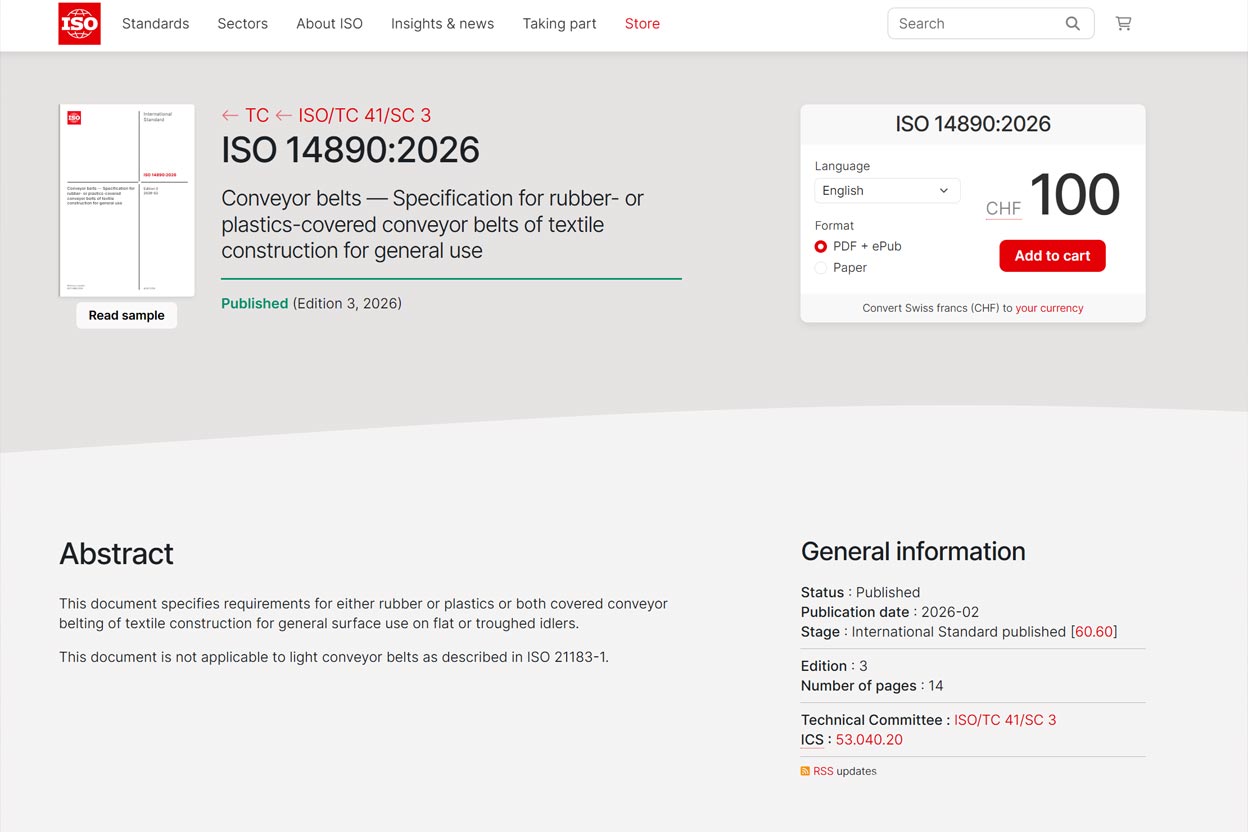
Task: Open stage code 60.60 link
Action: [x=1093, y=632]
